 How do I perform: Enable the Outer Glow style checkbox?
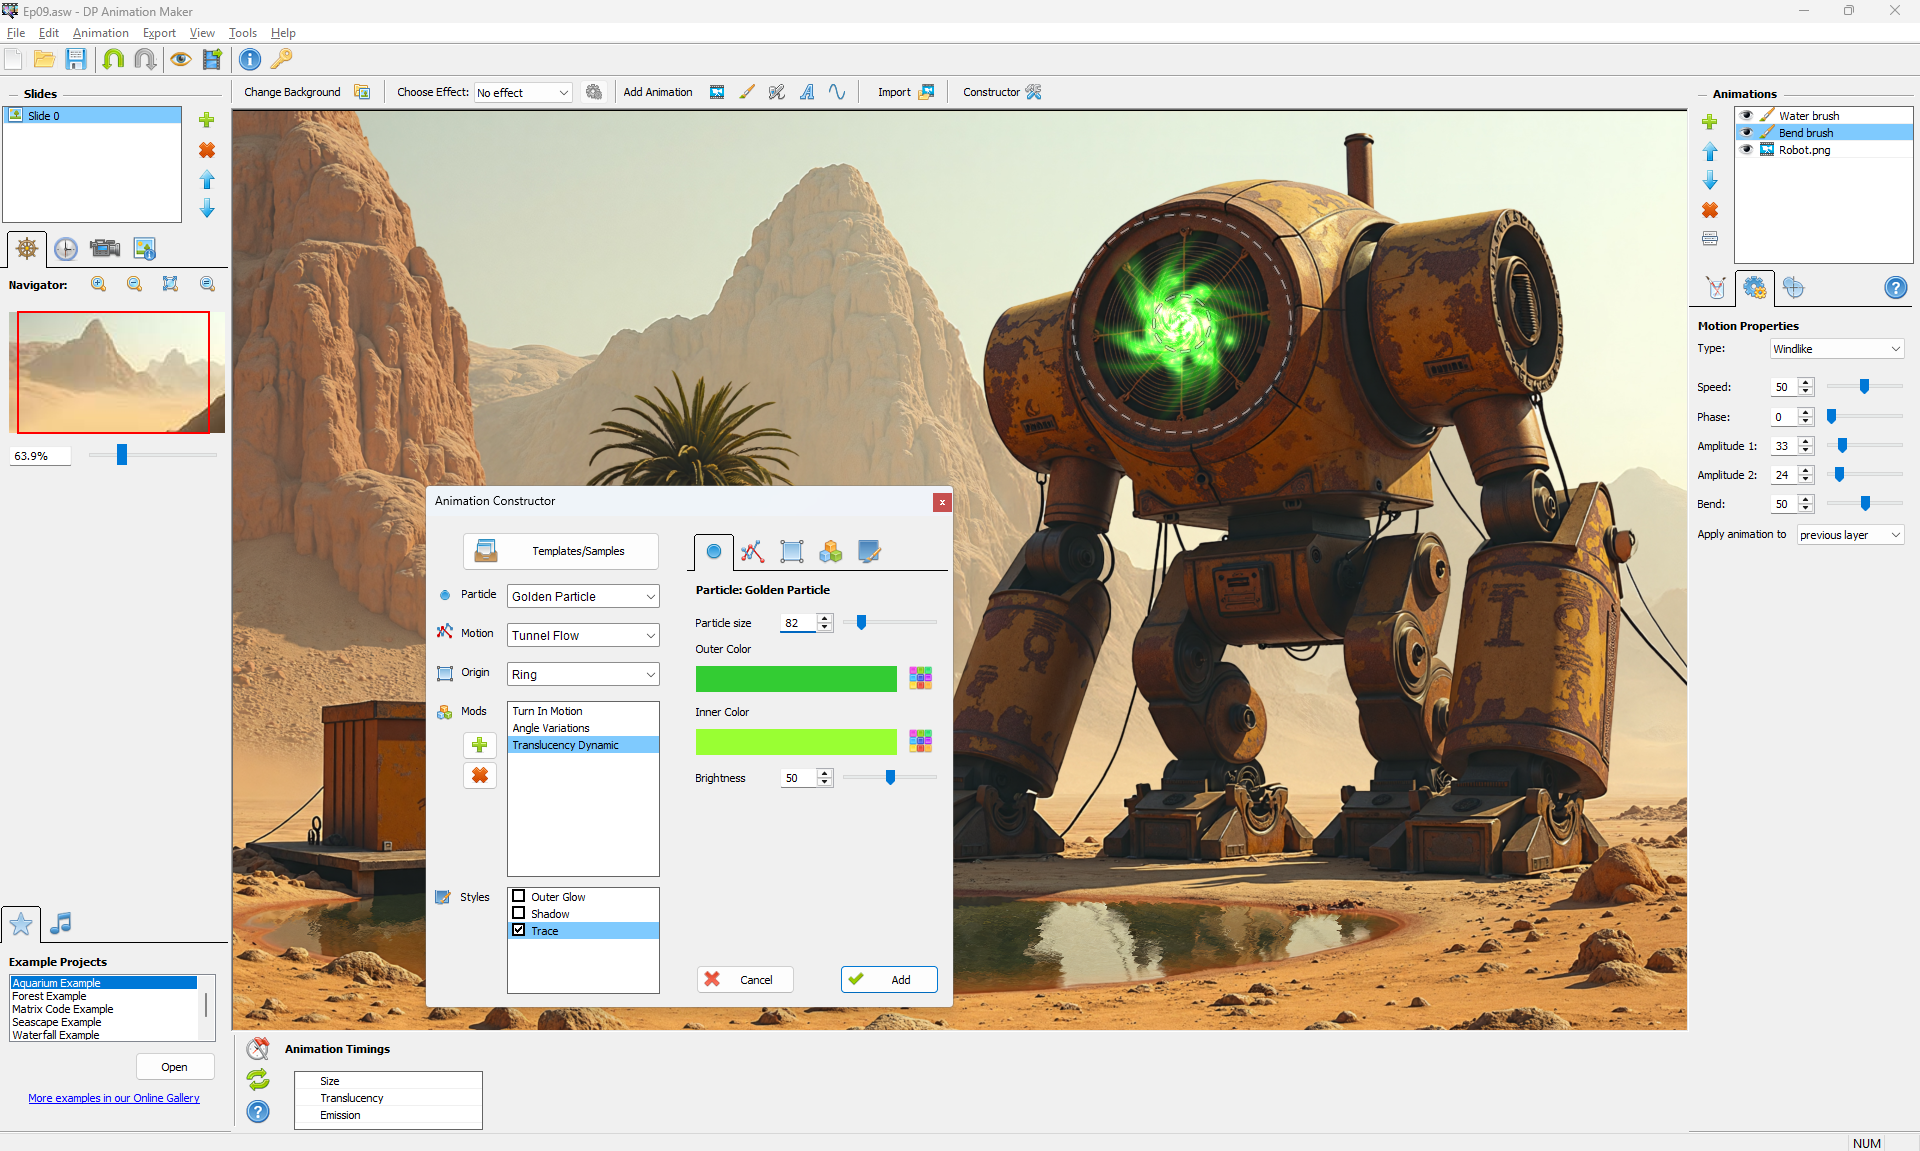[519, 896]
